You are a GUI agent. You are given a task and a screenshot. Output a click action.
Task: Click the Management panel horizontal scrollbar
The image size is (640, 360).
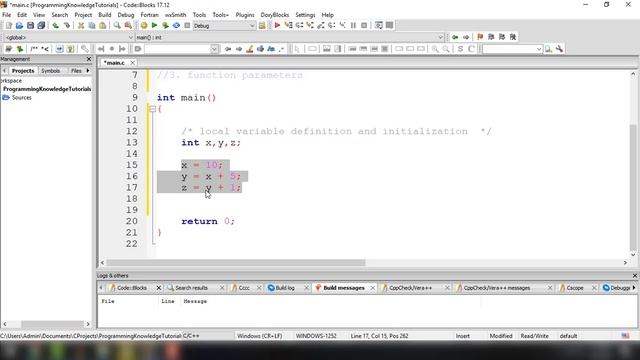point(52,324)
